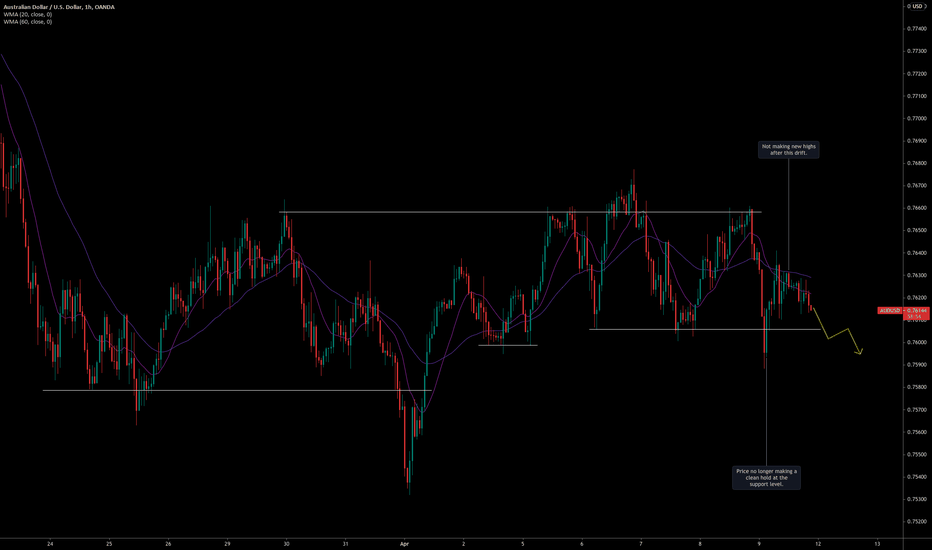This screenshot has height=550, width=932.
Task: Click the 0.76600 price axis label
Action: point(916,208)
